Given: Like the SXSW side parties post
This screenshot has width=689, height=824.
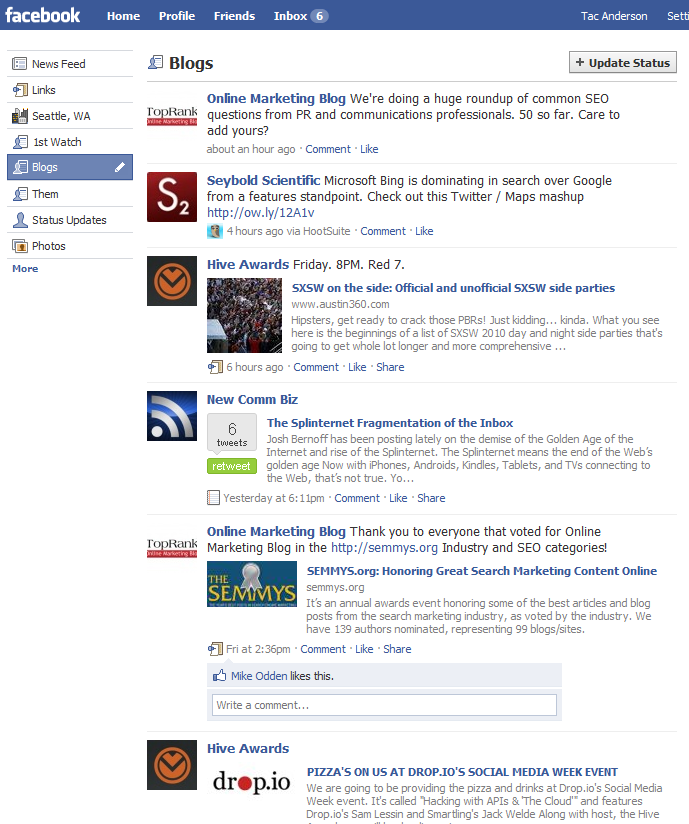Looking at the screenshot, I should click(x=357, y=367).
